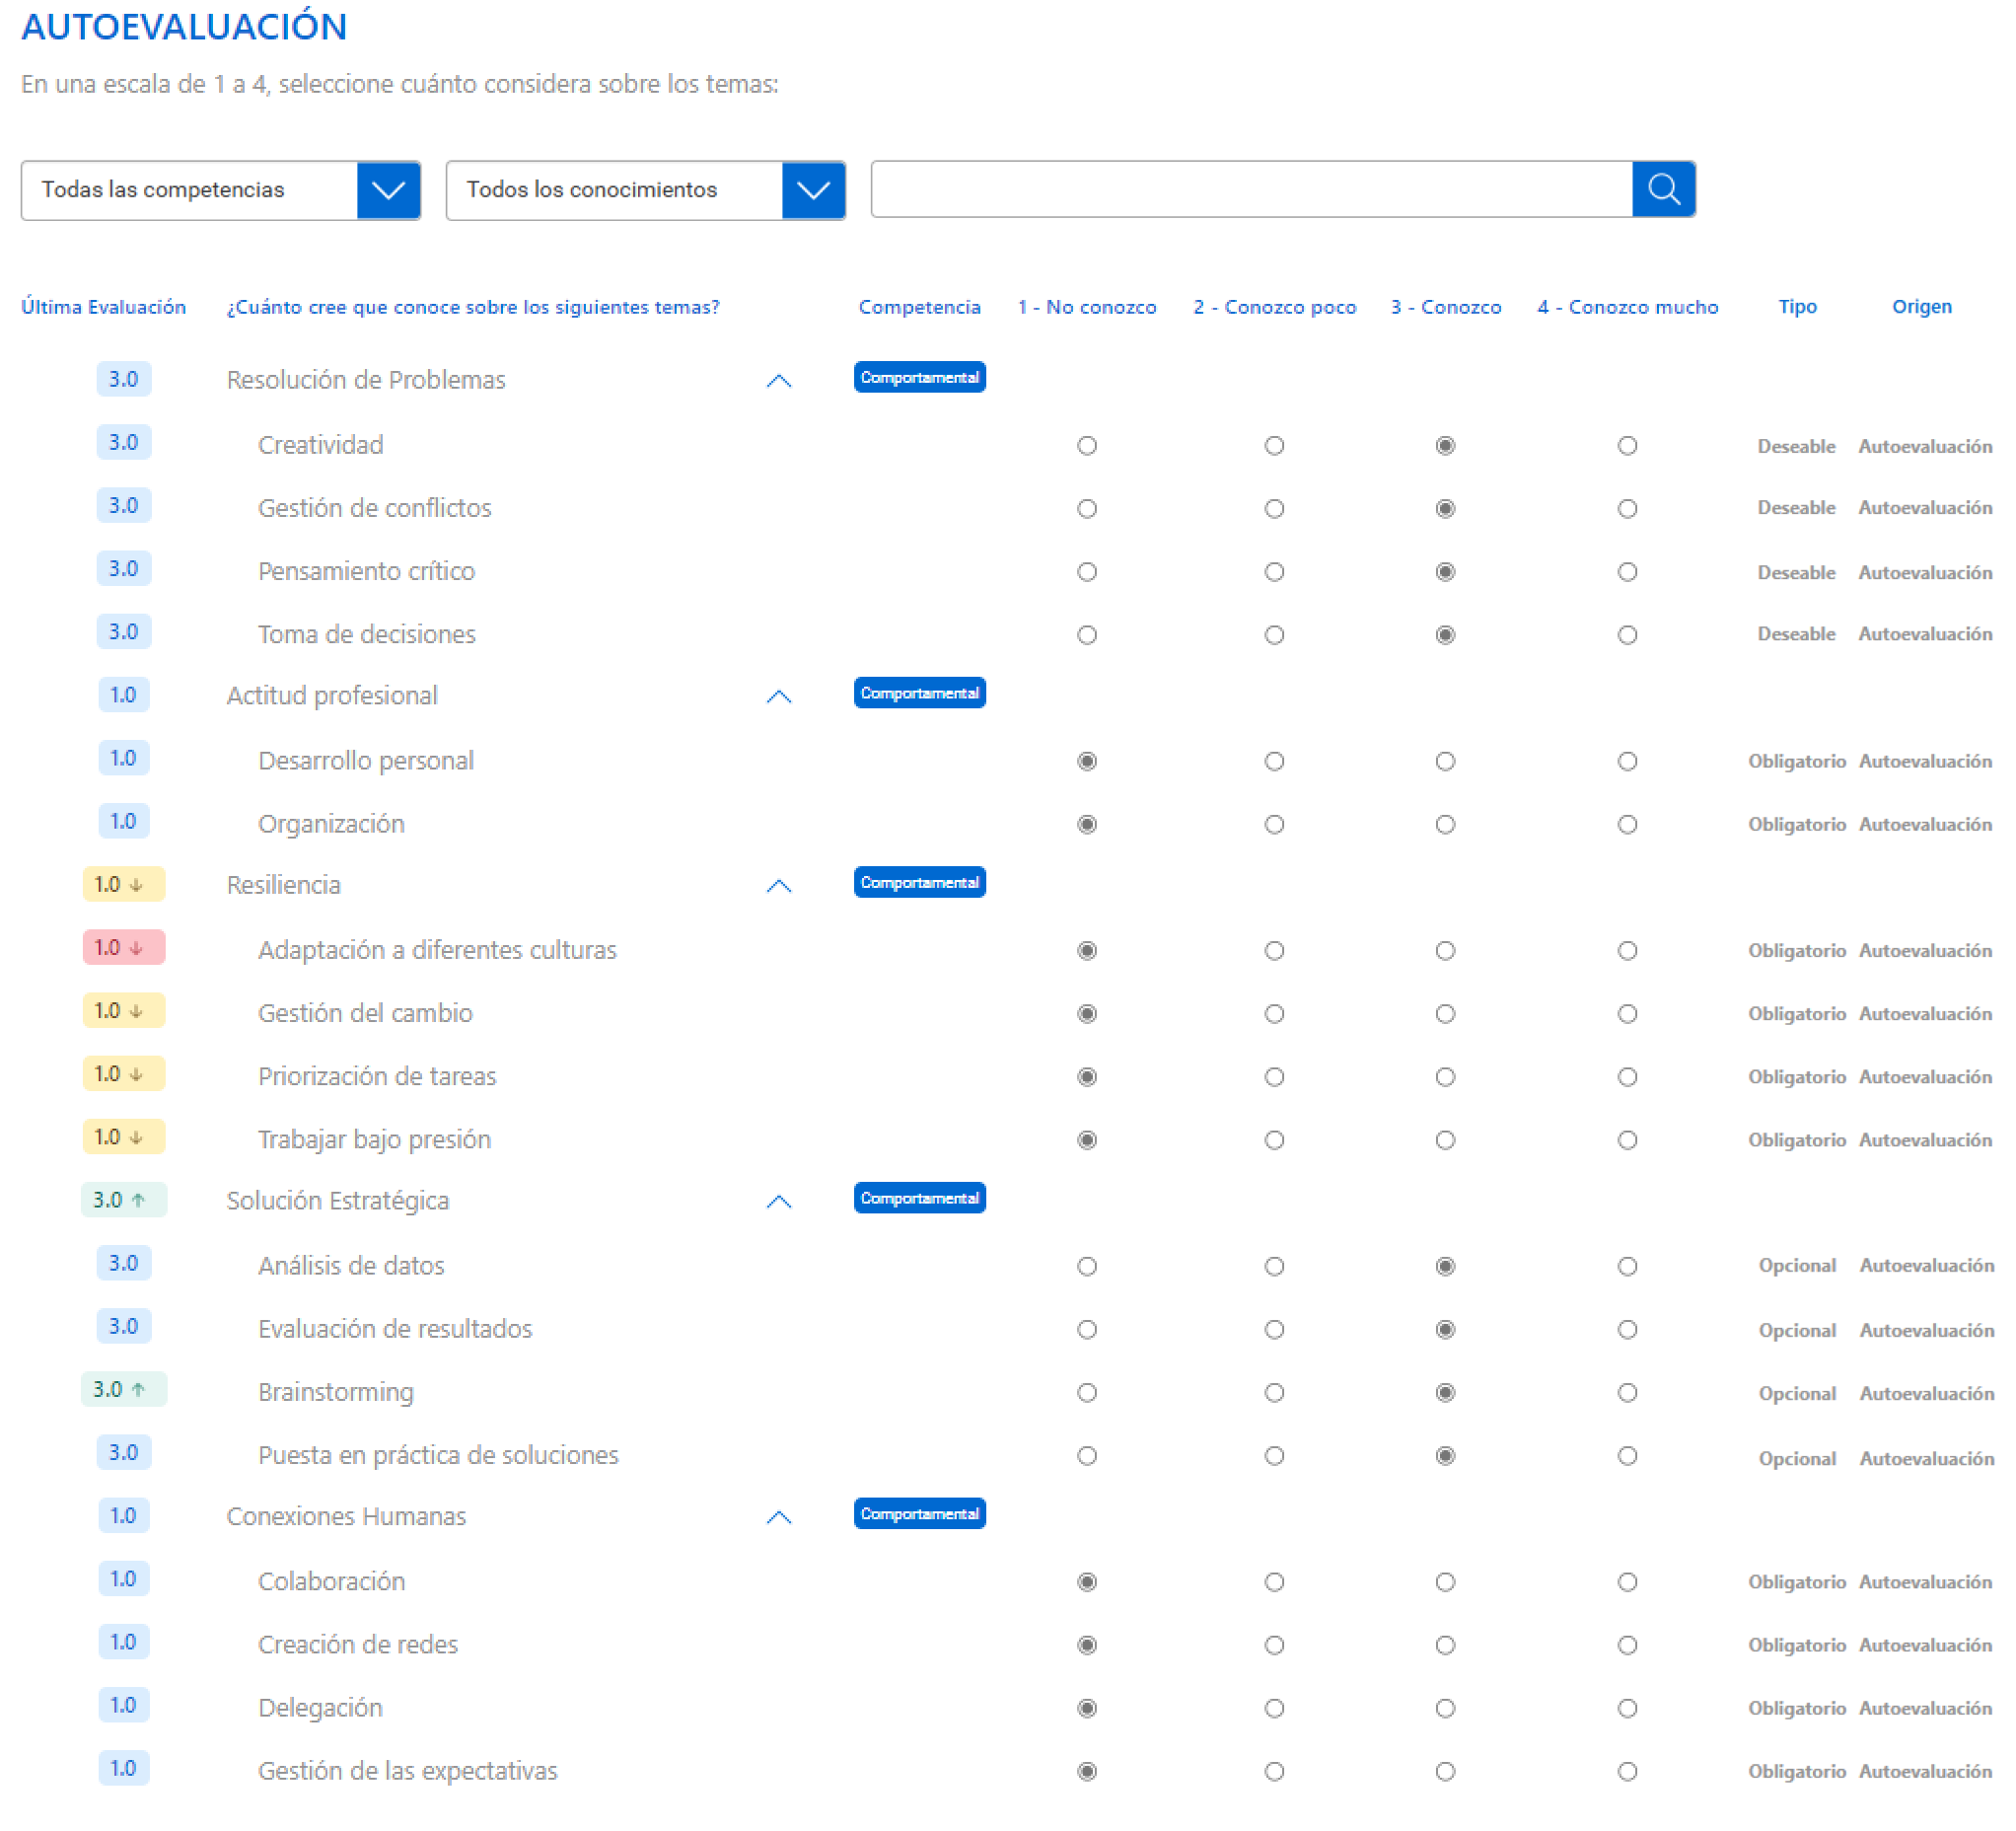Click into the search text field
Viewport: 2016px width, 1831px height.
click(1250, 189)
